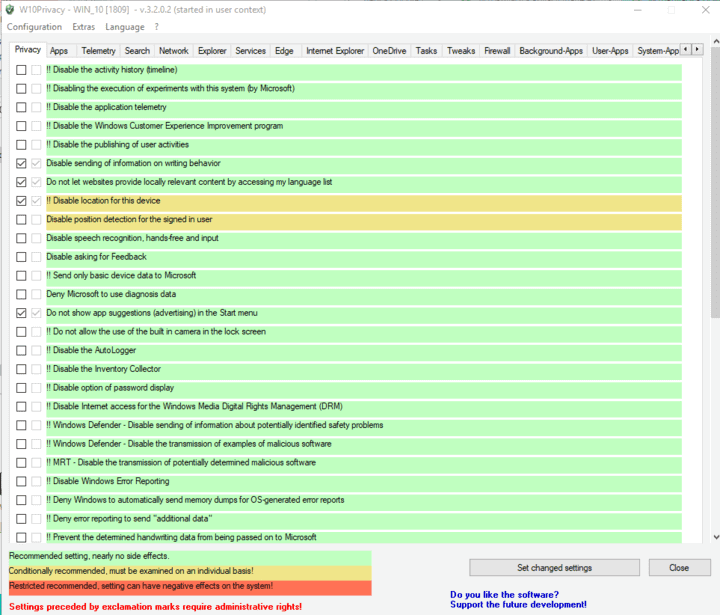This screenshot has width=720, height=615.
Task: Open the Extras menu
Action: pos(84,27)
